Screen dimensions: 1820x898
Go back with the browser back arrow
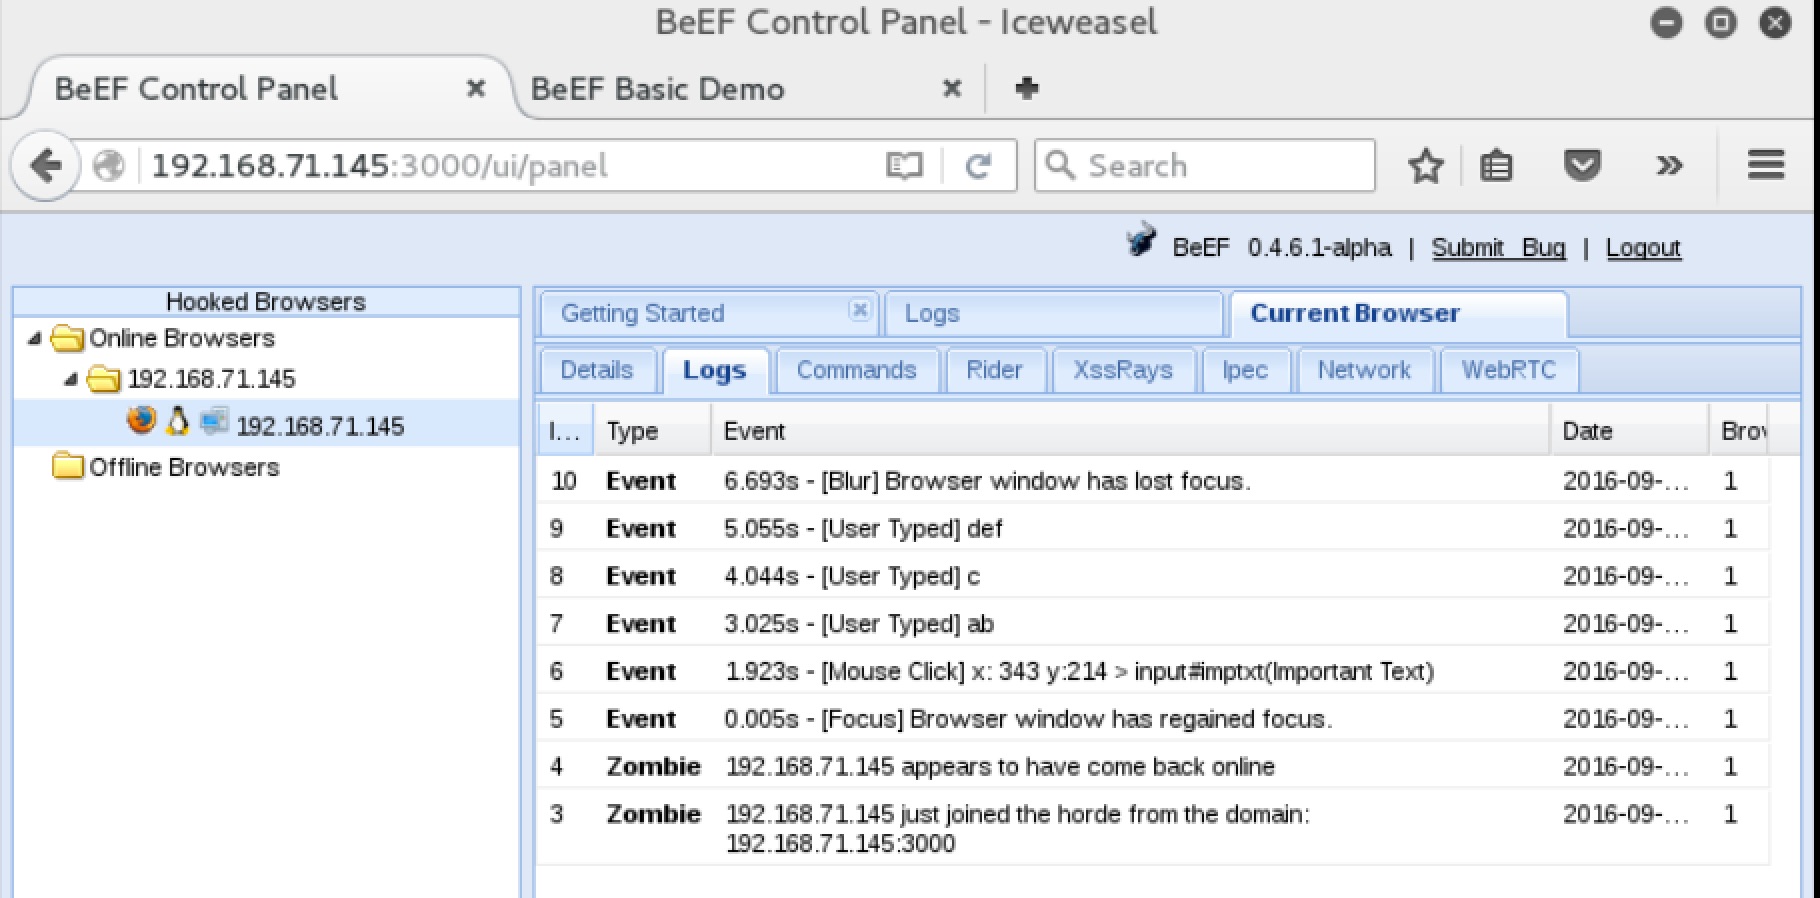point(46,165)
